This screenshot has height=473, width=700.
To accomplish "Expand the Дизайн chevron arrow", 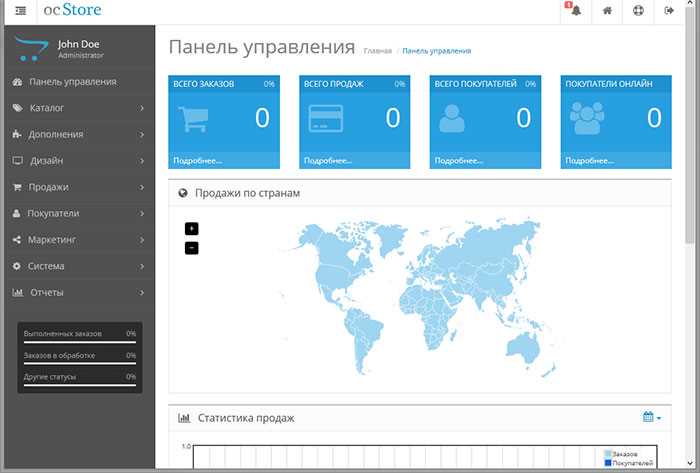I will [142, 161].
